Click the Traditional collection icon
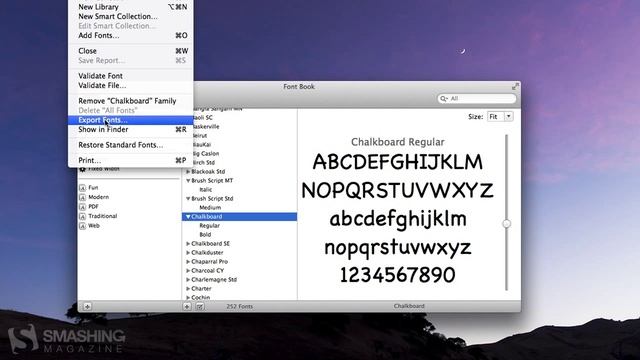This screenshot has height=360, width=640. (82, 216)
